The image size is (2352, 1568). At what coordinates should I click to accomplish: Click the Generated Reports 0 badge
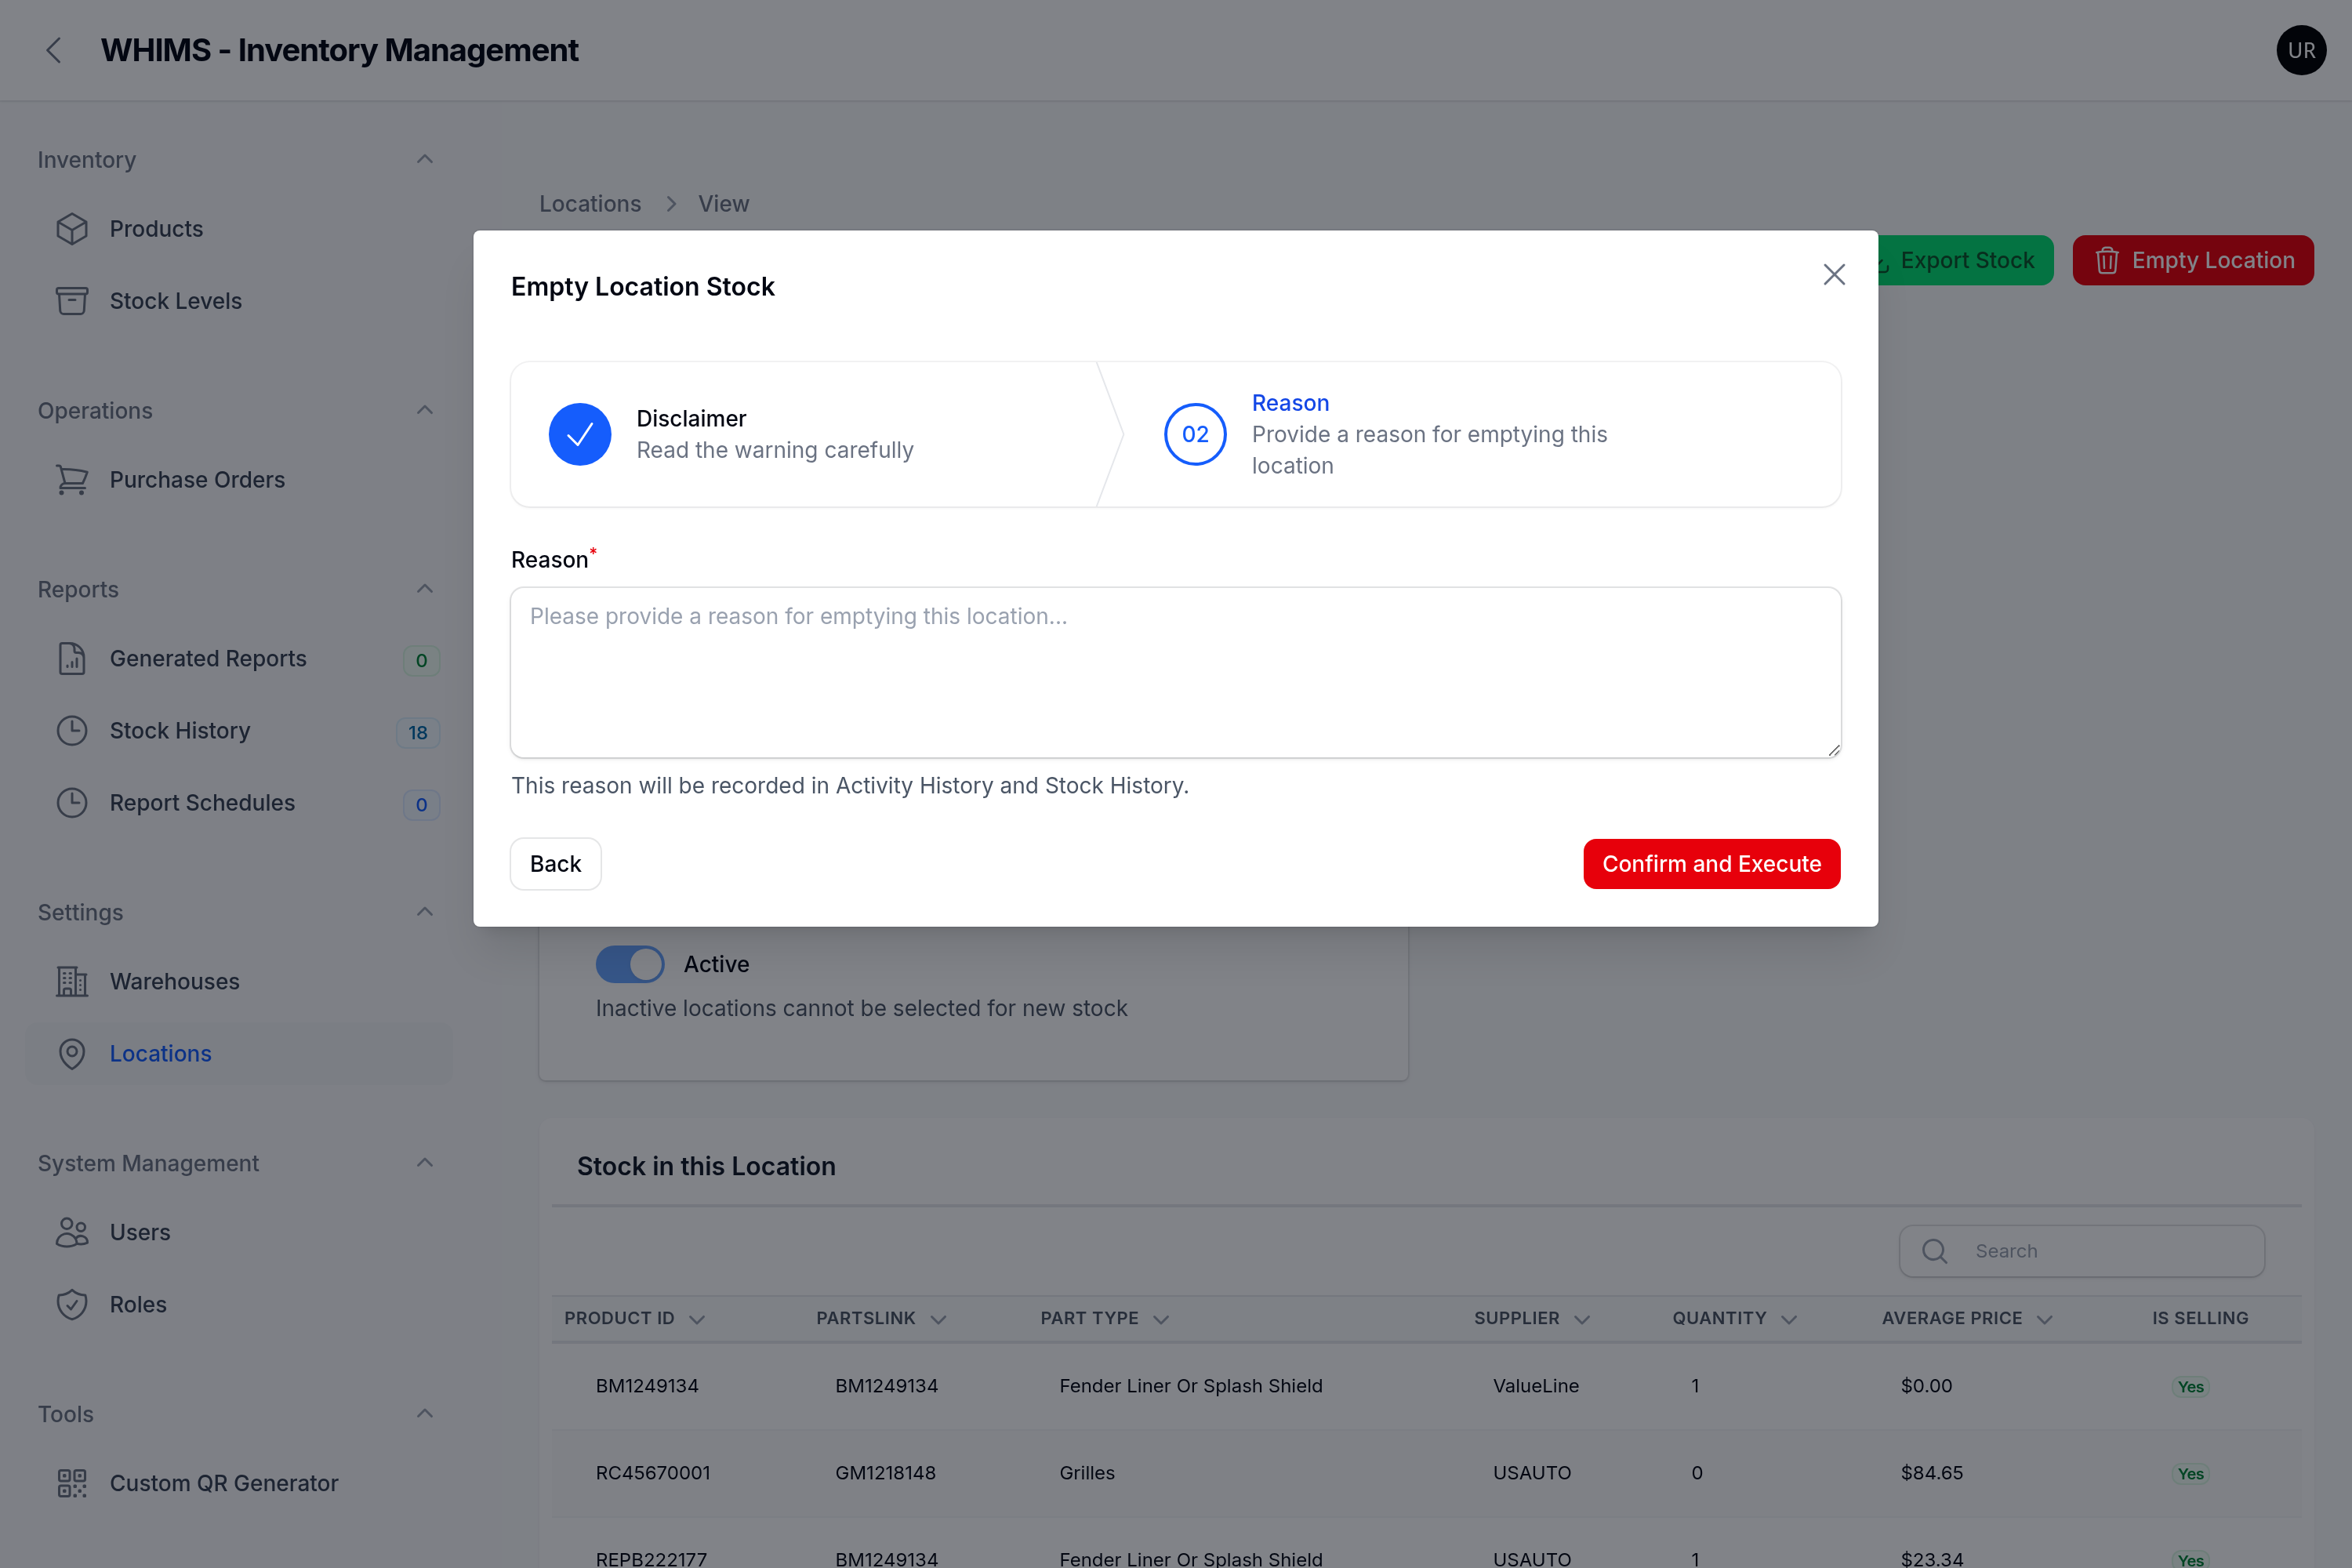[x=421, y=660]
